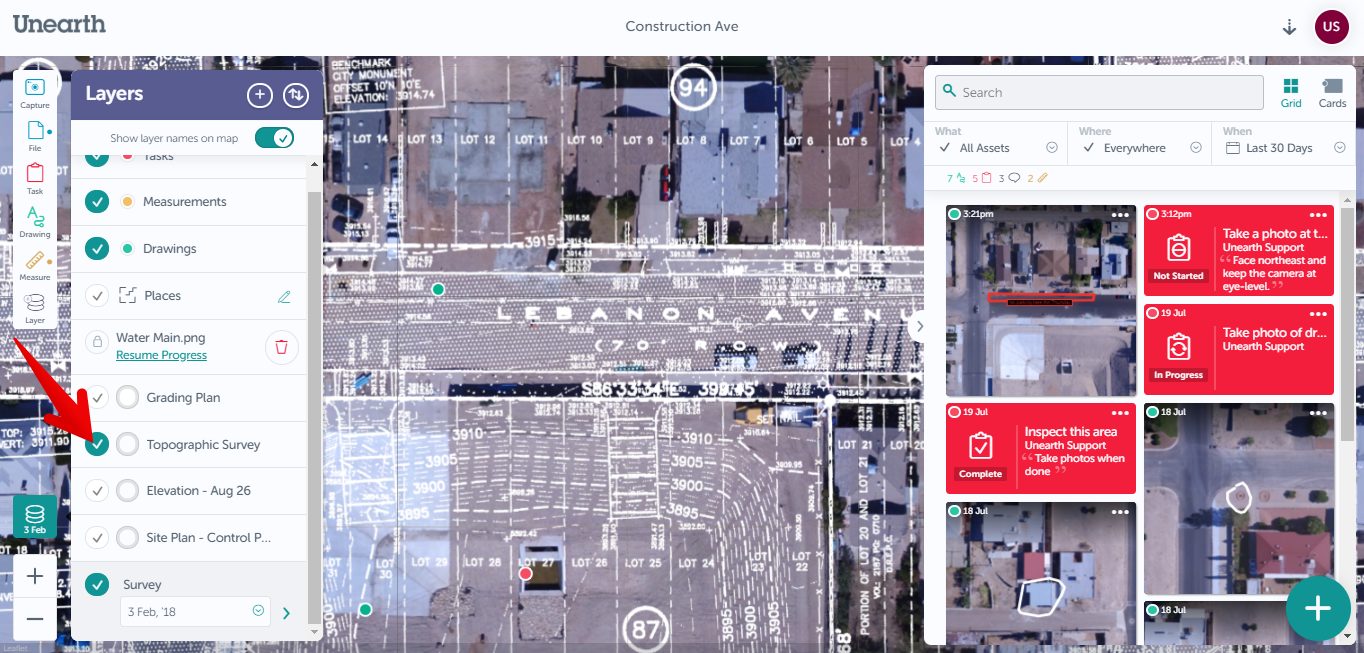Click the lock icon beside Water Main.png
The height and width of the screenshot is (653, 1364).
pyautogui.click(x=97, y=342)
